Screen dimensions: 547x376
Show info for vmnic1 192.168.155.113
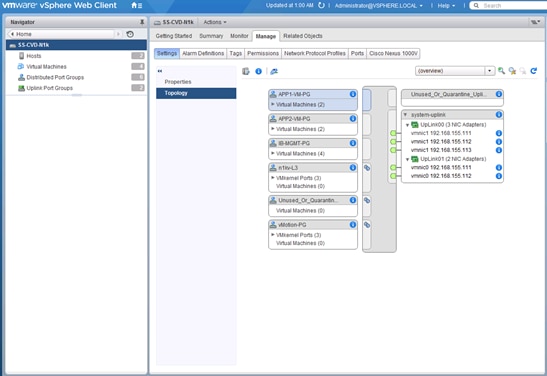click(x=499, y=150)
